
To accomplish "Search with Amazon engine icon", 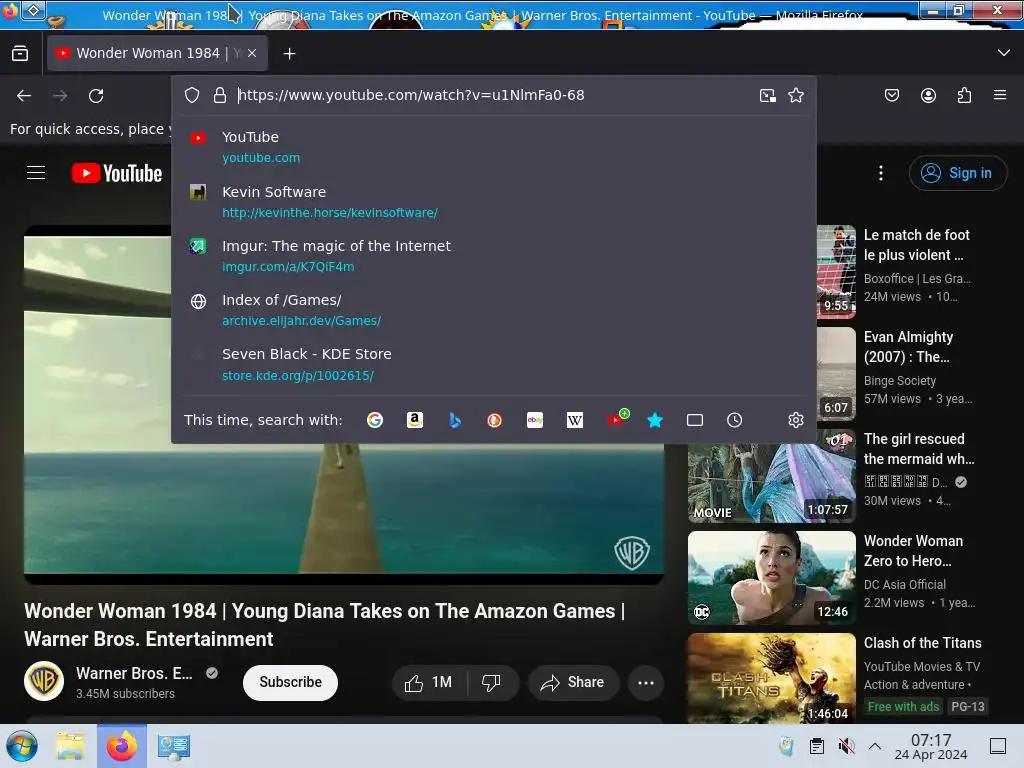I will click(x=415, y=420).
